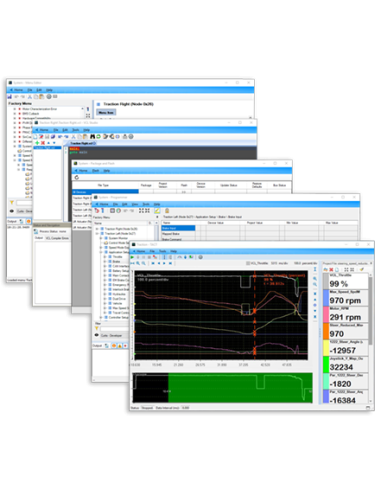Viewport: 381px width, 492px height.
Task: Toggle the eye icon at bottom of Menu Editor
Action: coord(12,211)
